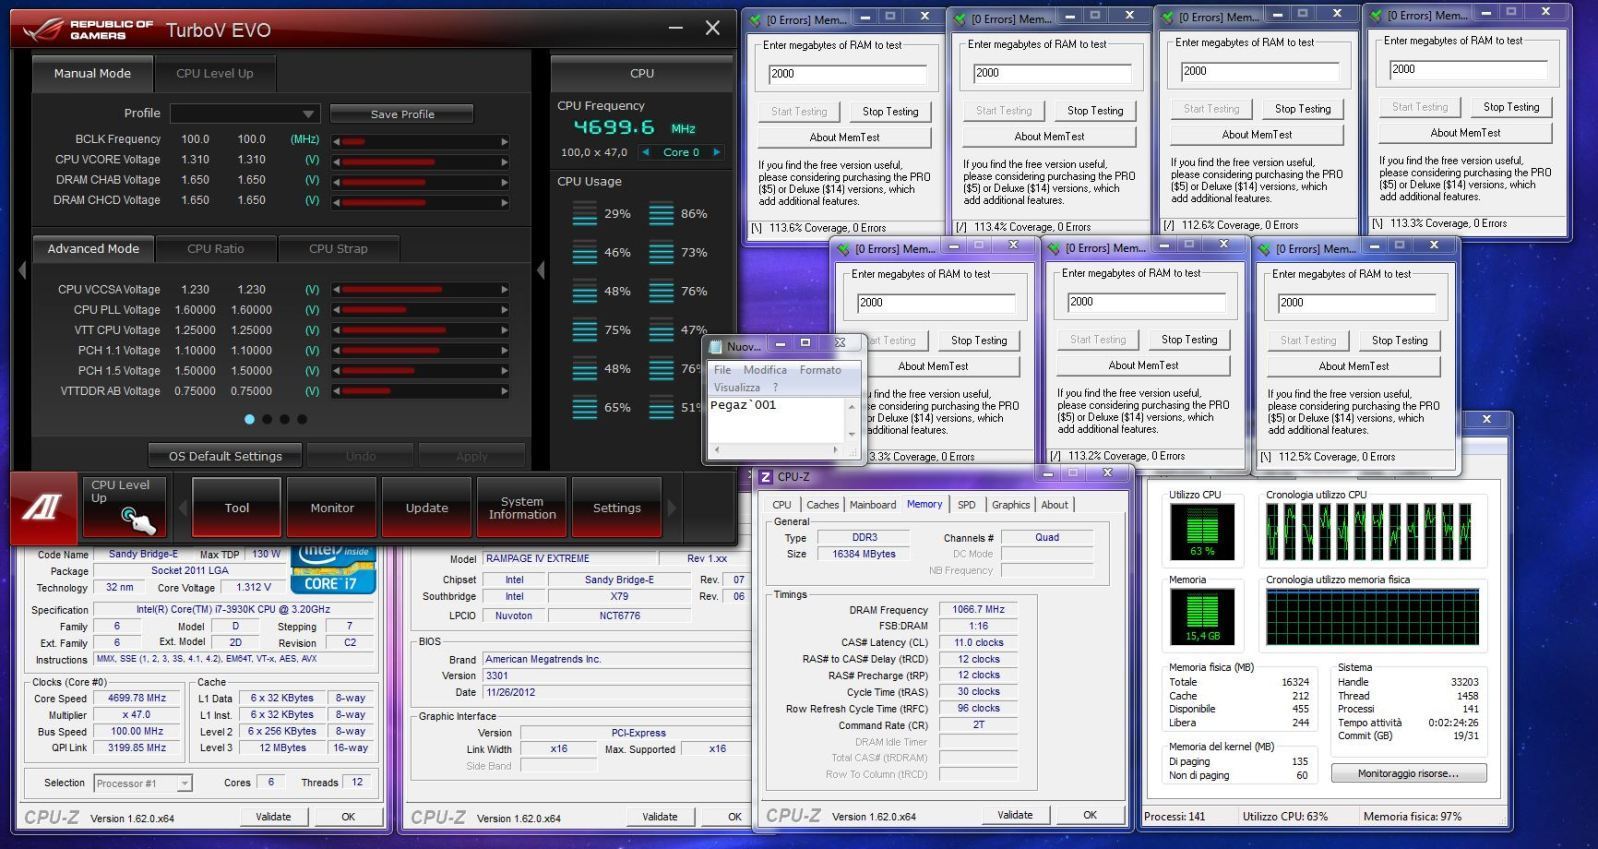The image size is (1598, 849).
Task: Open Graphics tab in CPU-Z Memory window
Action: [x=1010, y=505]
